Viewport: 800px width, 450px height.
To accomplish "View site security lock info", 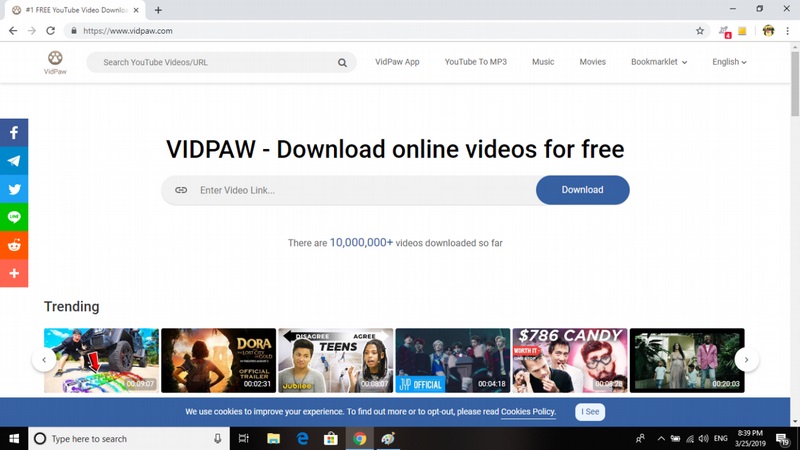I will tap(74, 31).
